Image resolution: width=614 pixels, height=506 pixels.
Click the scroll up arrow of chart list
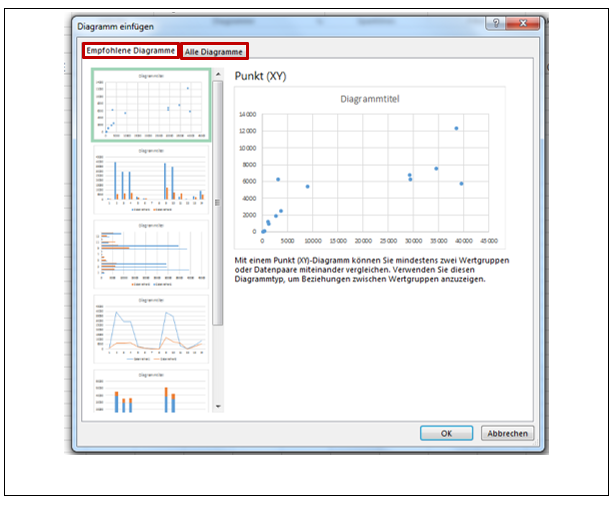pos(219,72)
